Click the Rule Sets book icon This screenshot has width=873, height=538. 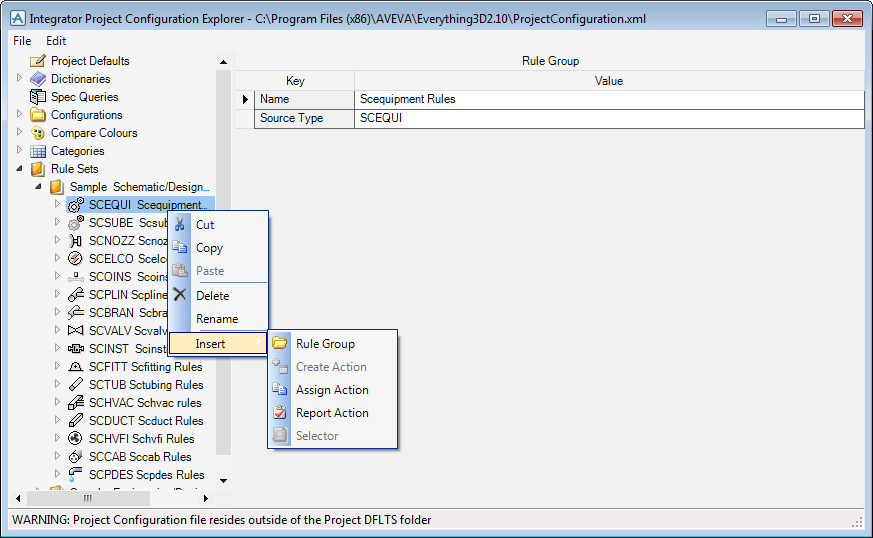tap(38, 169)
